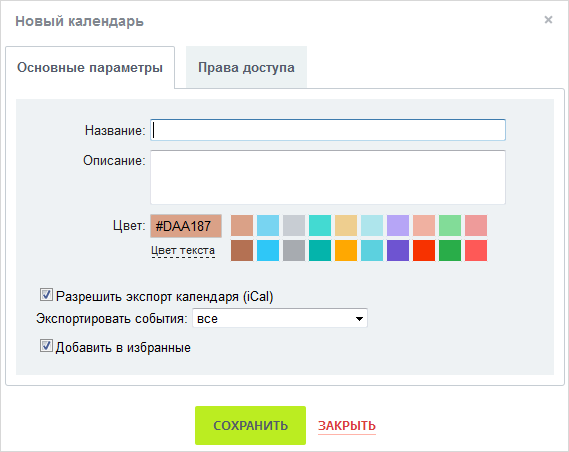The height and width of the screenshot is (452, 569).
Task: Switch to the Права доступа tab
Action: (246, 67)
